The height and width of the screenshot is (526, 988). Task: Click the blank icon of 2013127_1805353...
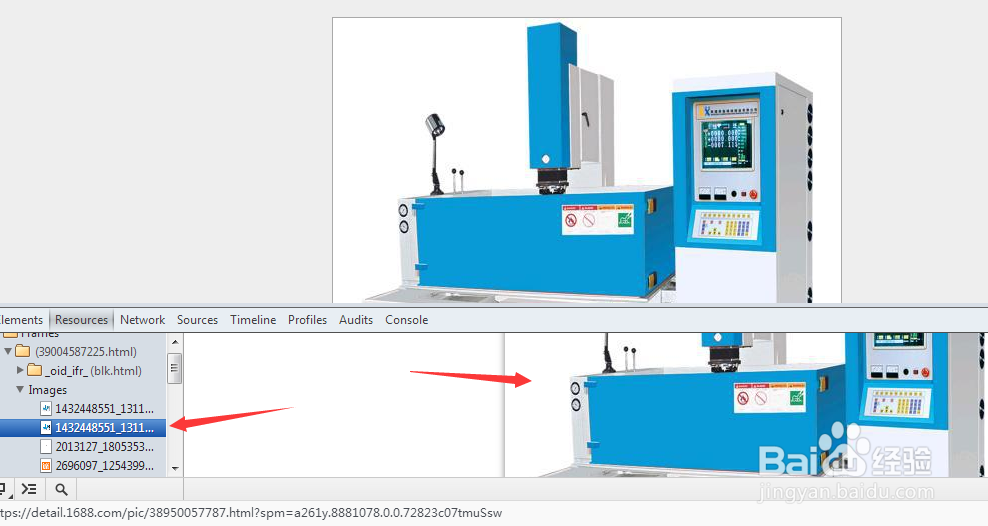coord(45,447)
